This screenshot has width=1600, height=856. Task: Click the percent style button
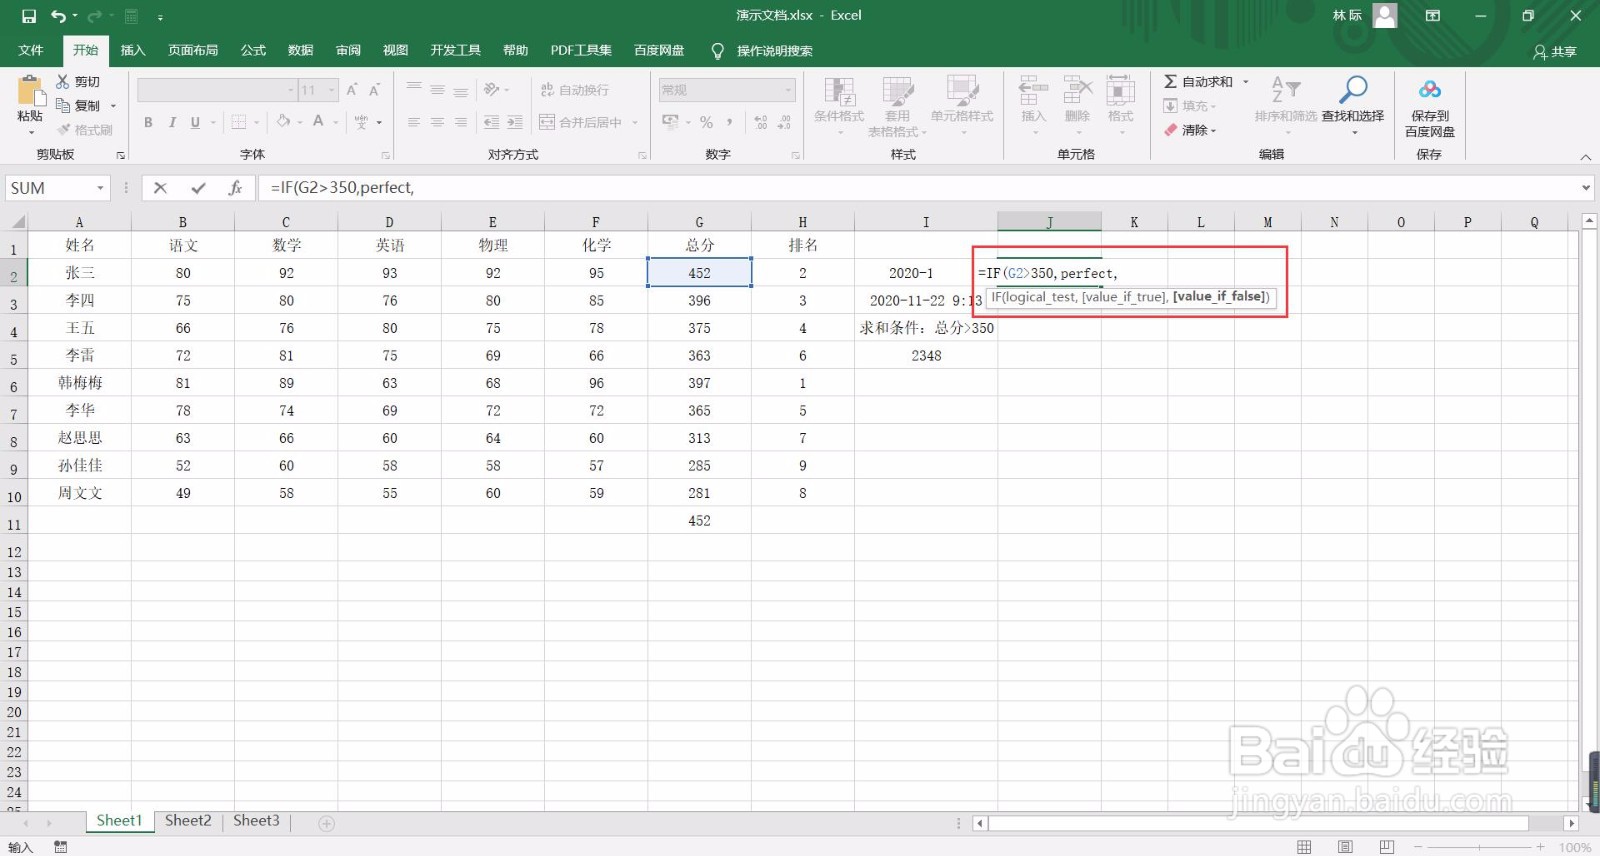pos(706,122)
